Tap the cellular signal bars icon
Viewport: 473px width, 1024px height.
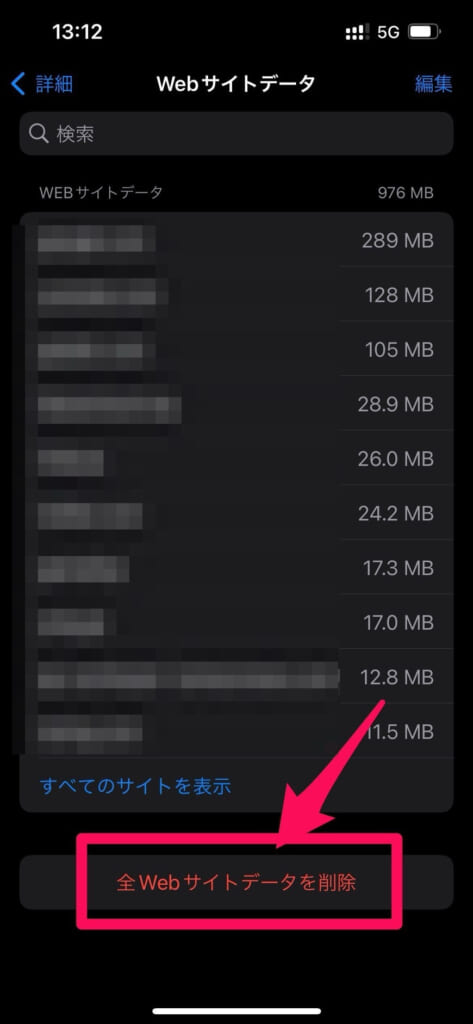[355, 32]
